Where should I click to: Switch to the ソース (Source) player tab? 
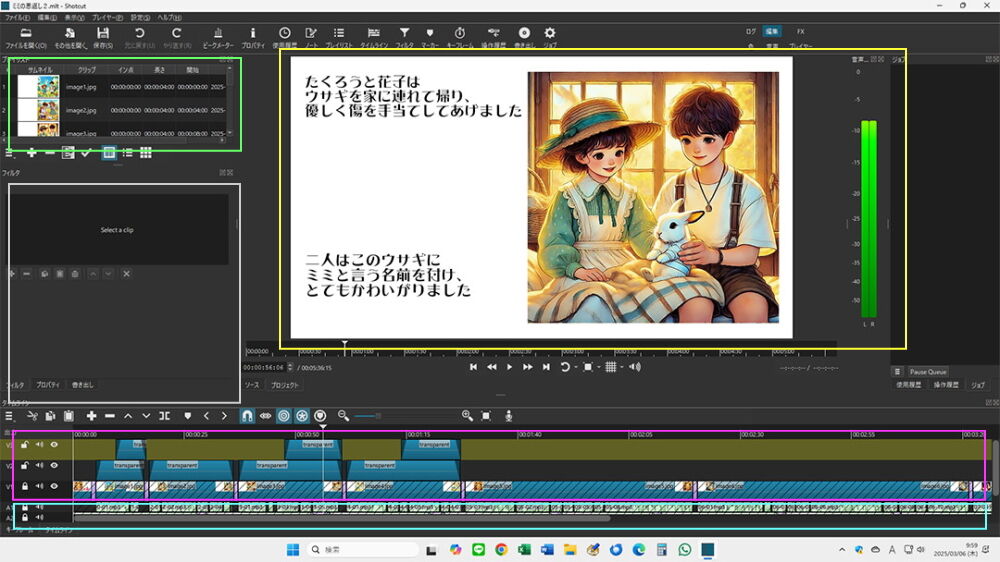click(x=252, y=385)
